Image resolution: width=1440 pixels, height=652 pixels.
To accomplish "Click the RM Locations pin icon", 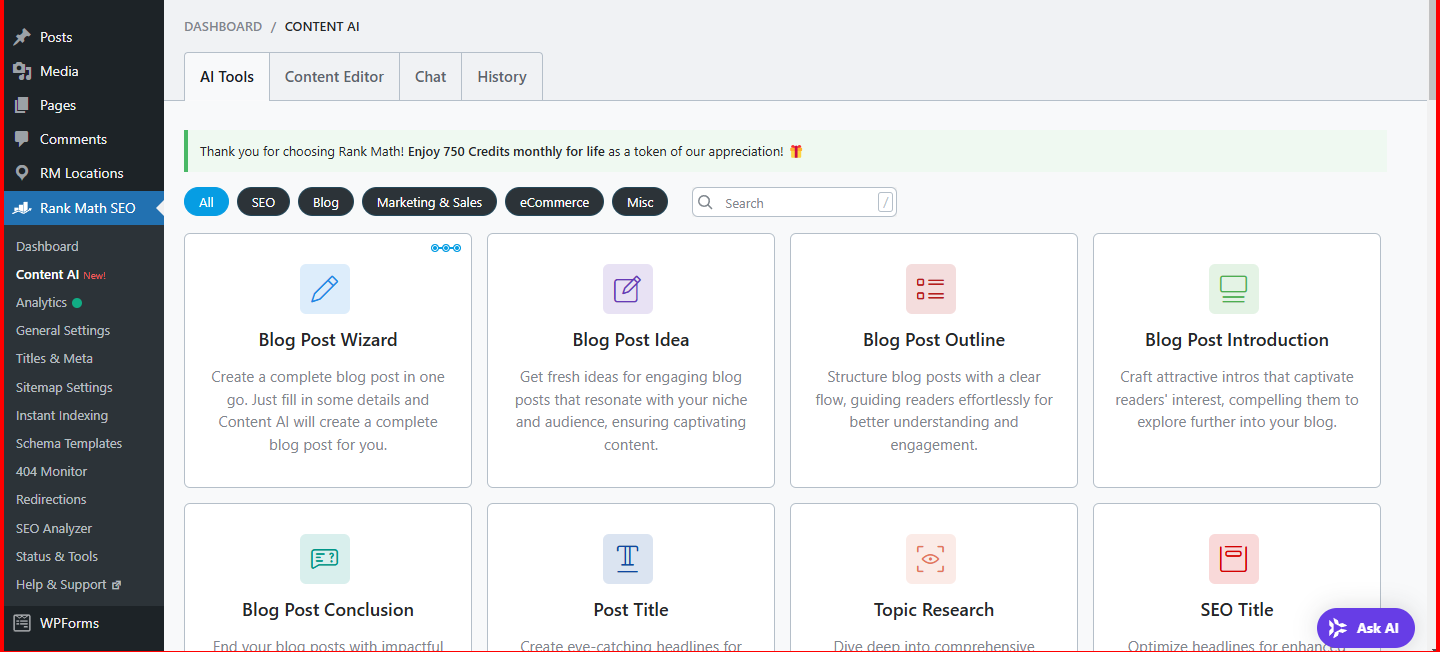I will click(x=22, y=173).
